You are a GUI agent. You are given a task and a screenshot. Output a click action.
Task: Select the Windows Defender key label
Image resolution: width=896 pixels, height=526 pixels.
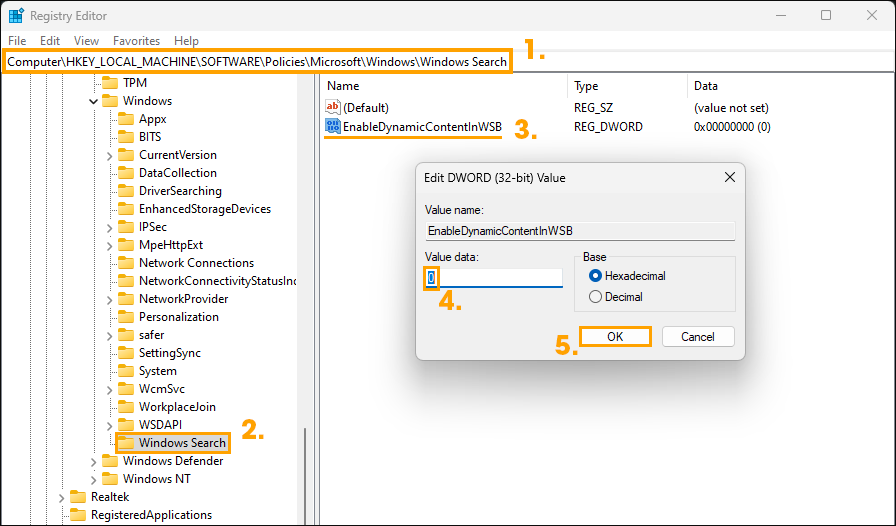click(173, 461)
